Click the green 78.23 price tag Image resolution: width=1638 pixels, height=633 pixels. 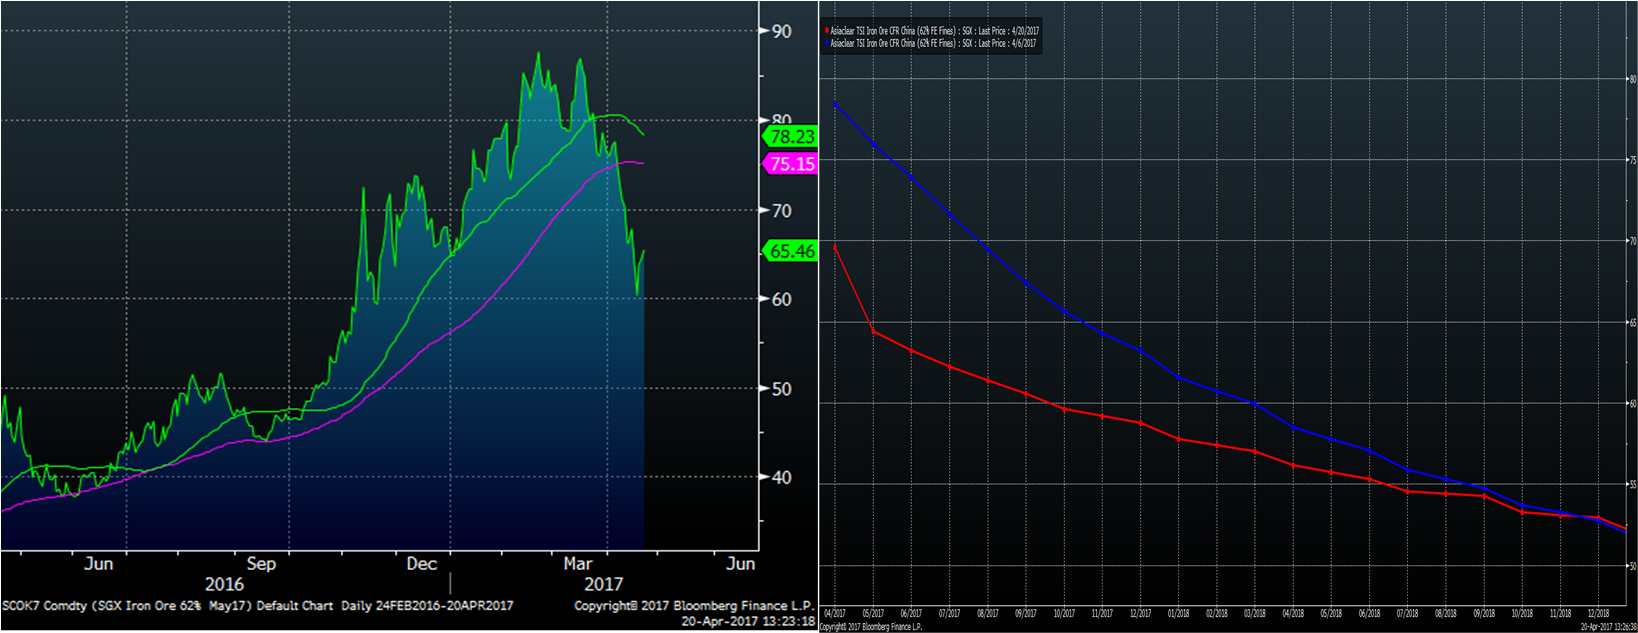(791, 136)
